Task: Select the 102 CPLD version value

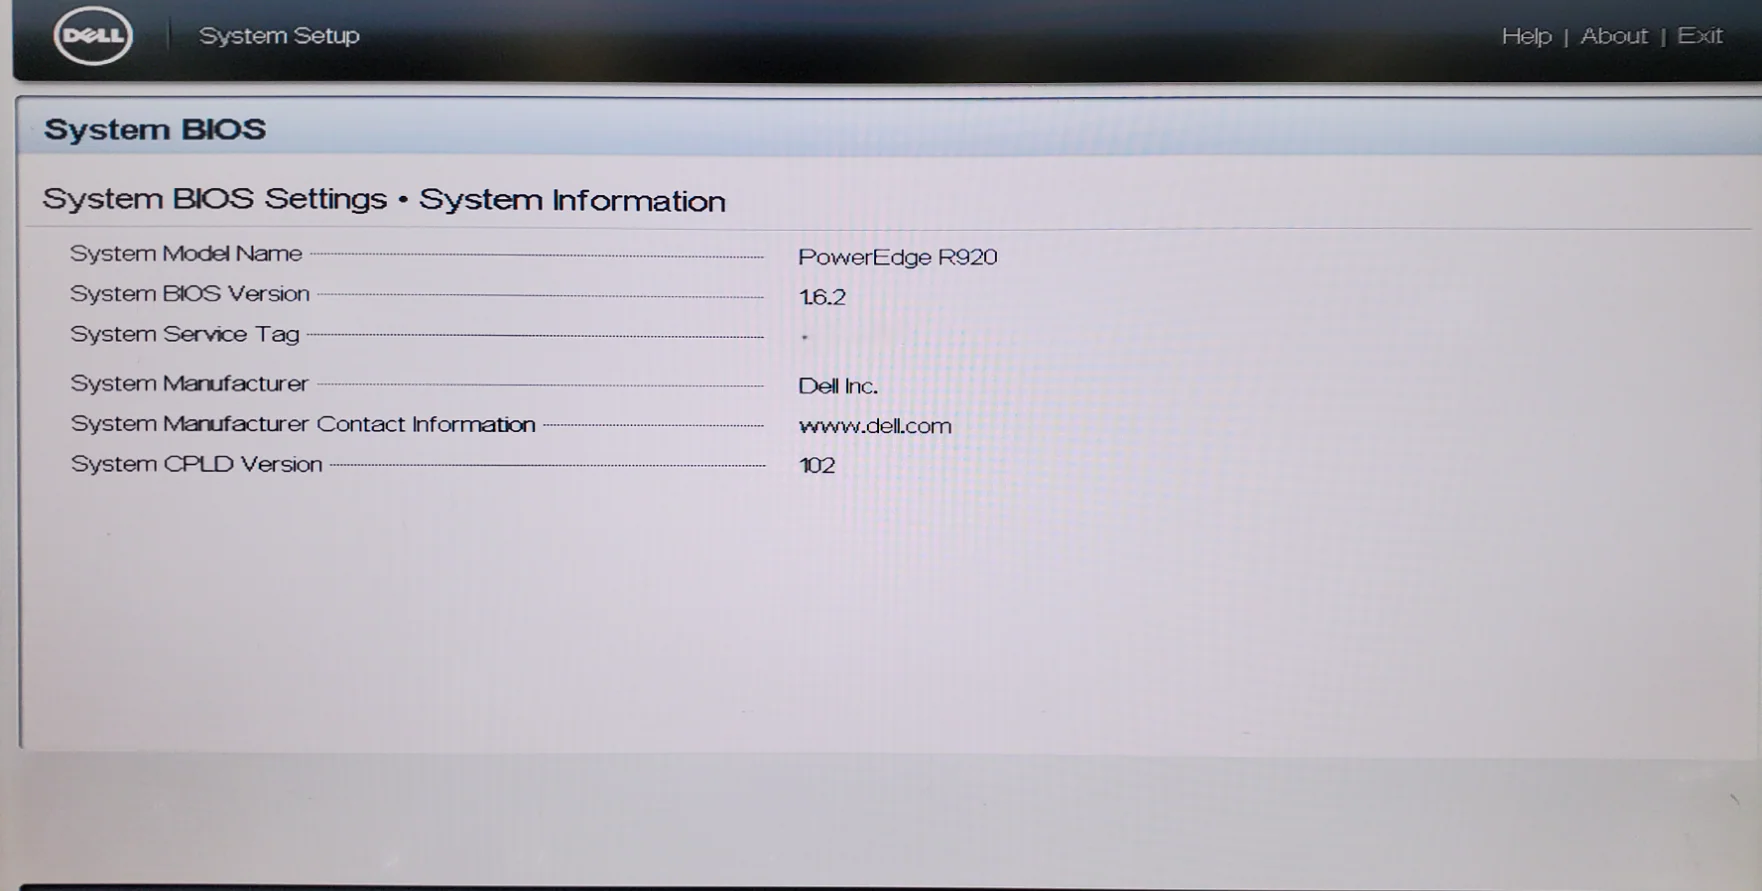Action: click(817, 465)
